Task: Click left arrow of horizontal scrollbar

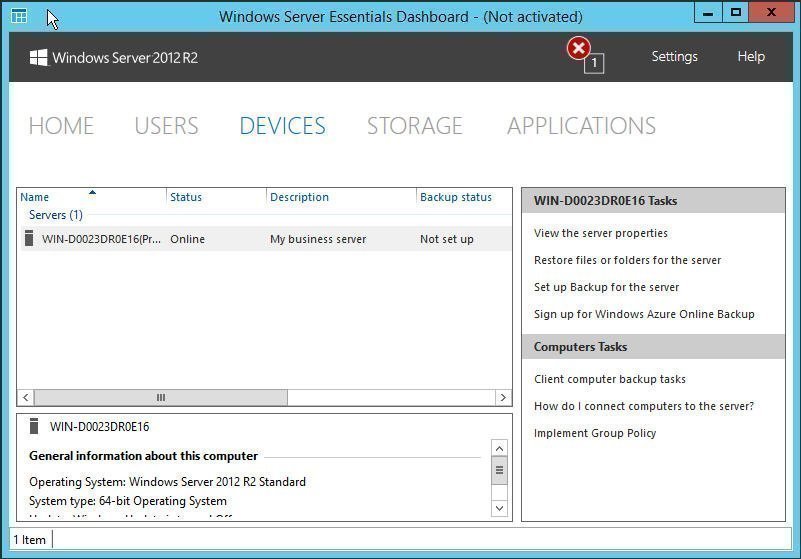Action: pyautogui.click(x=26, y=398)
